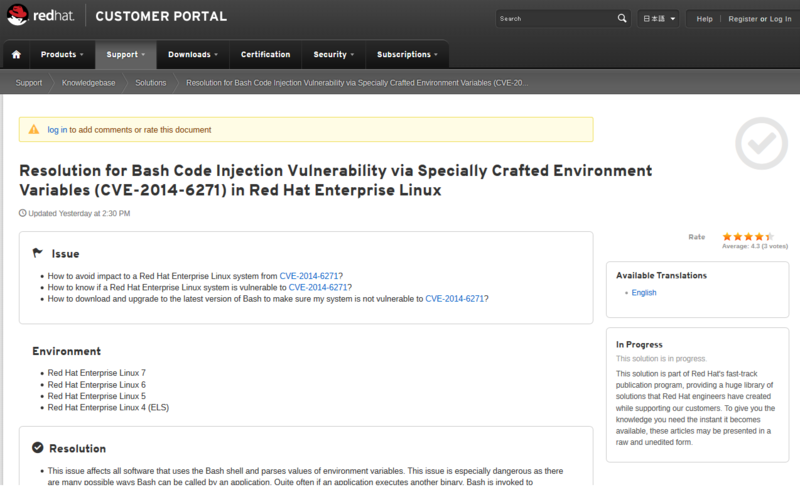This screenshot has height=492, width=800.
Task: Open the Products dropdown menu
Action: [62, 55]
